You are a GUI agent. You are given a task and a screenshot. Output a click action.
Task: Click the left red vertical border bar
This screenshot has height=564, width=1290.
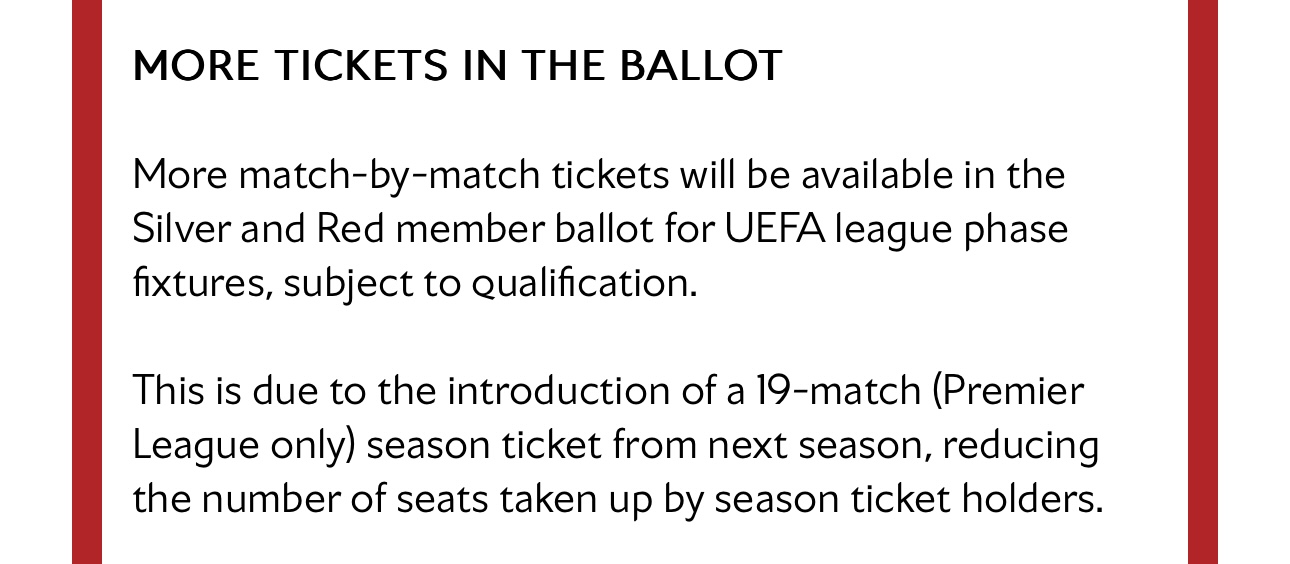87,282
